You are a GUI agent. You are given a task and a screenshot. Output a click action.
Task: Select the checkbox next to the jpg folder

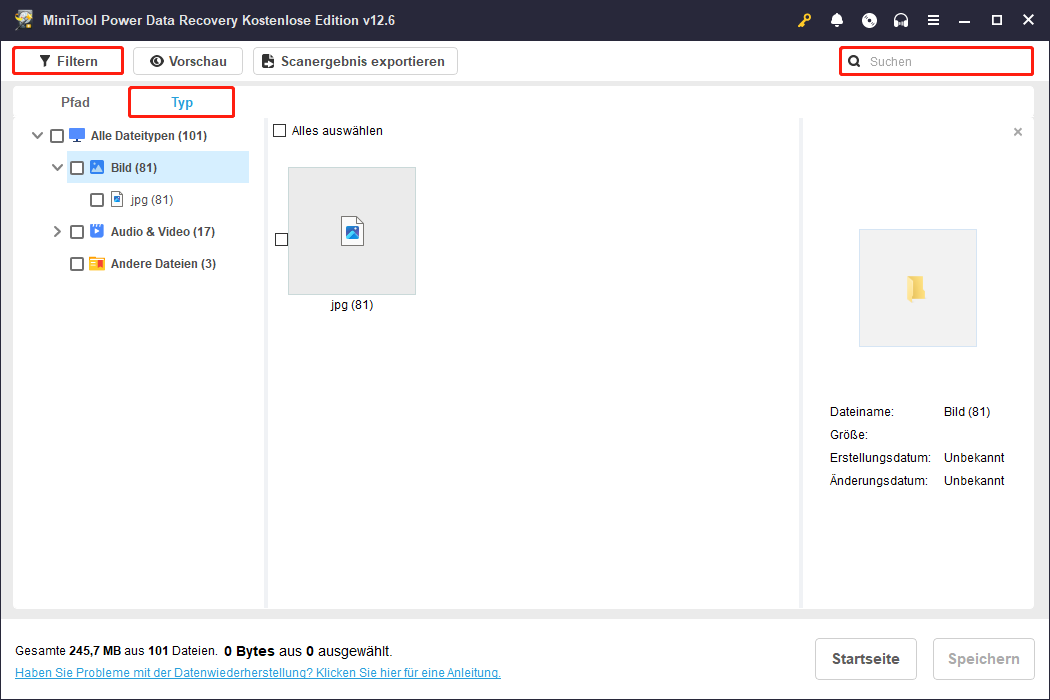click(97, 199)
